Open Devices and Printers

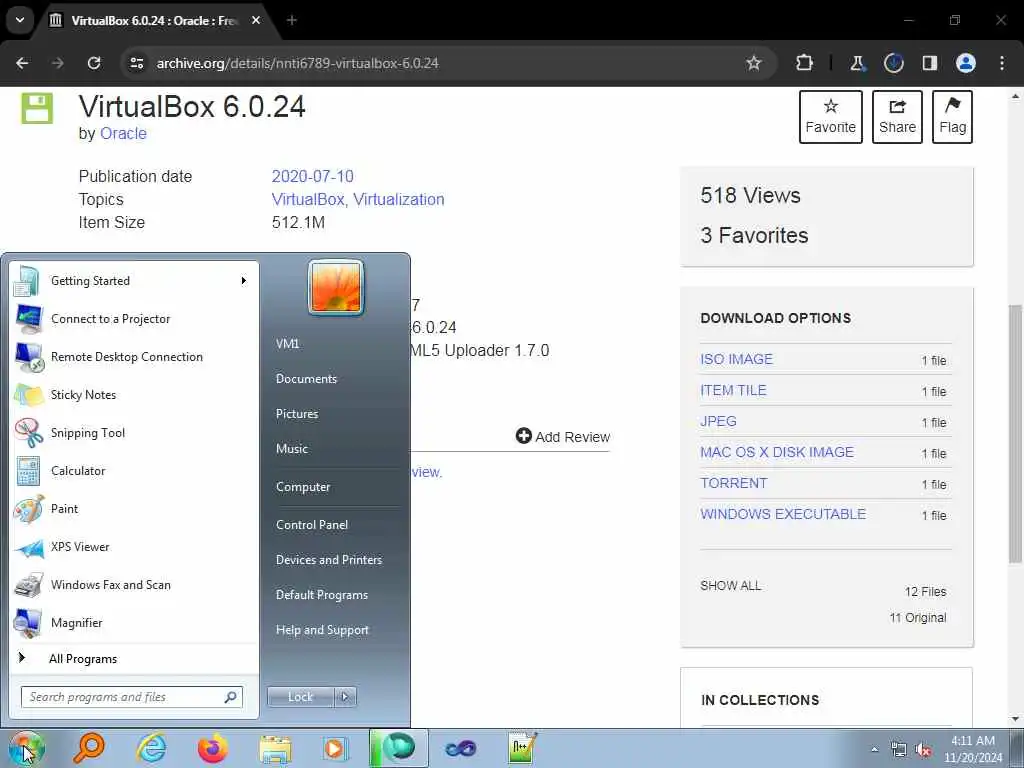point(328,560)
